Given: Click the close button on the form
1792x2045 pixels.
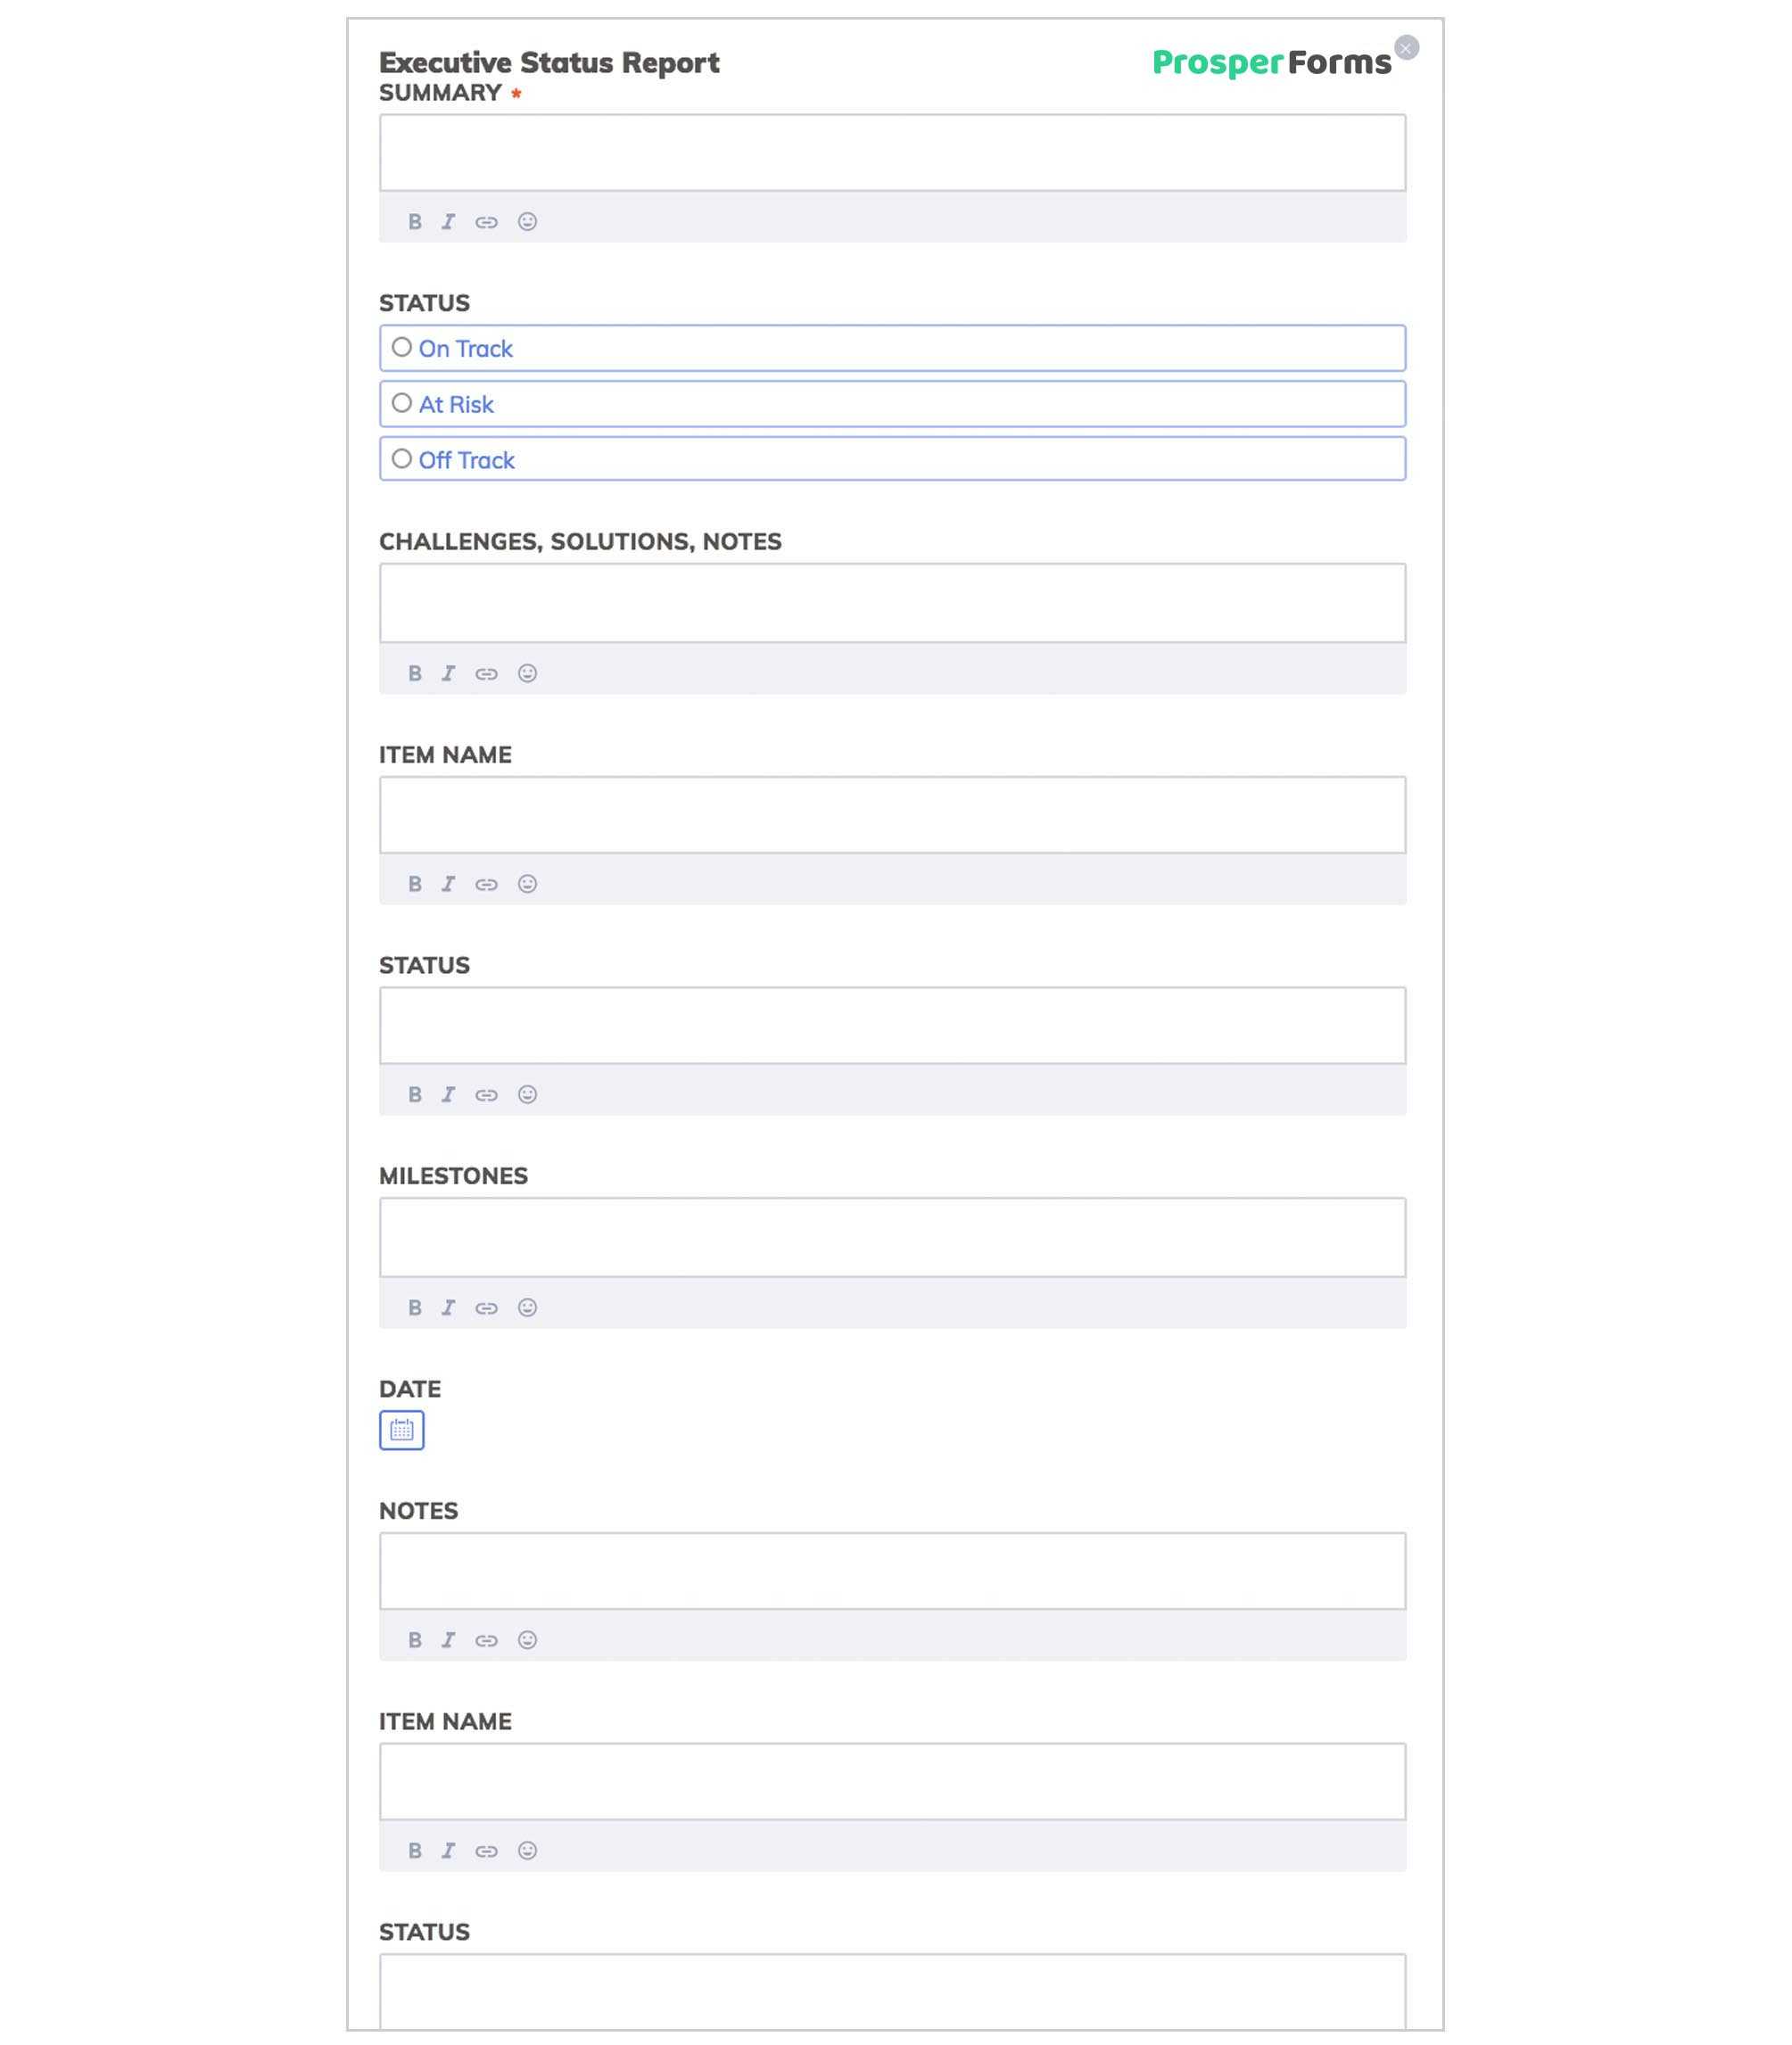Looking at the screenshot, I should (1406, 47).
